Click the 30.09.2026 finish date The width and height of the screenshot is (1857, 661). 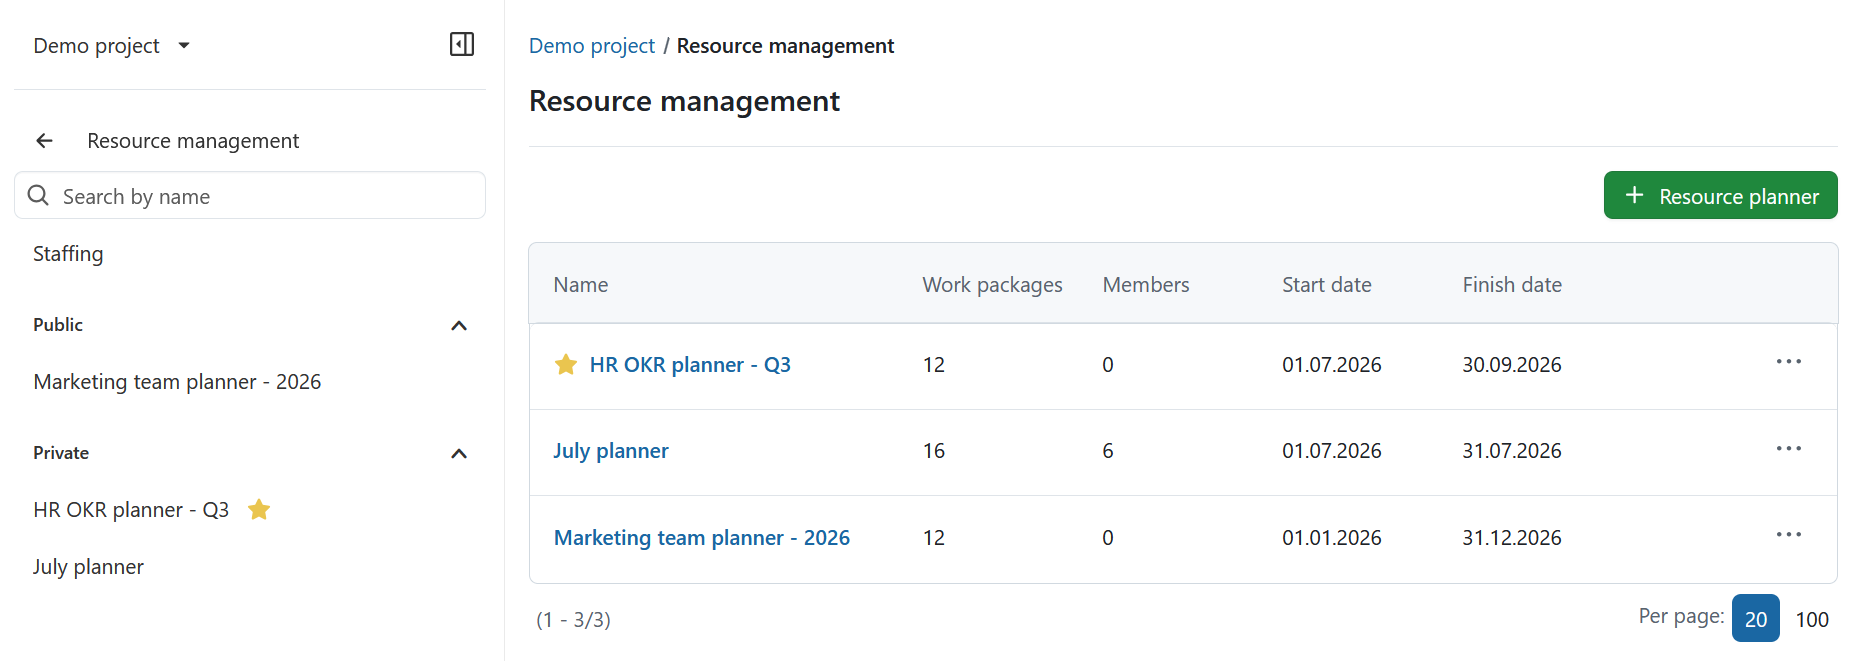click(1512, 365)
